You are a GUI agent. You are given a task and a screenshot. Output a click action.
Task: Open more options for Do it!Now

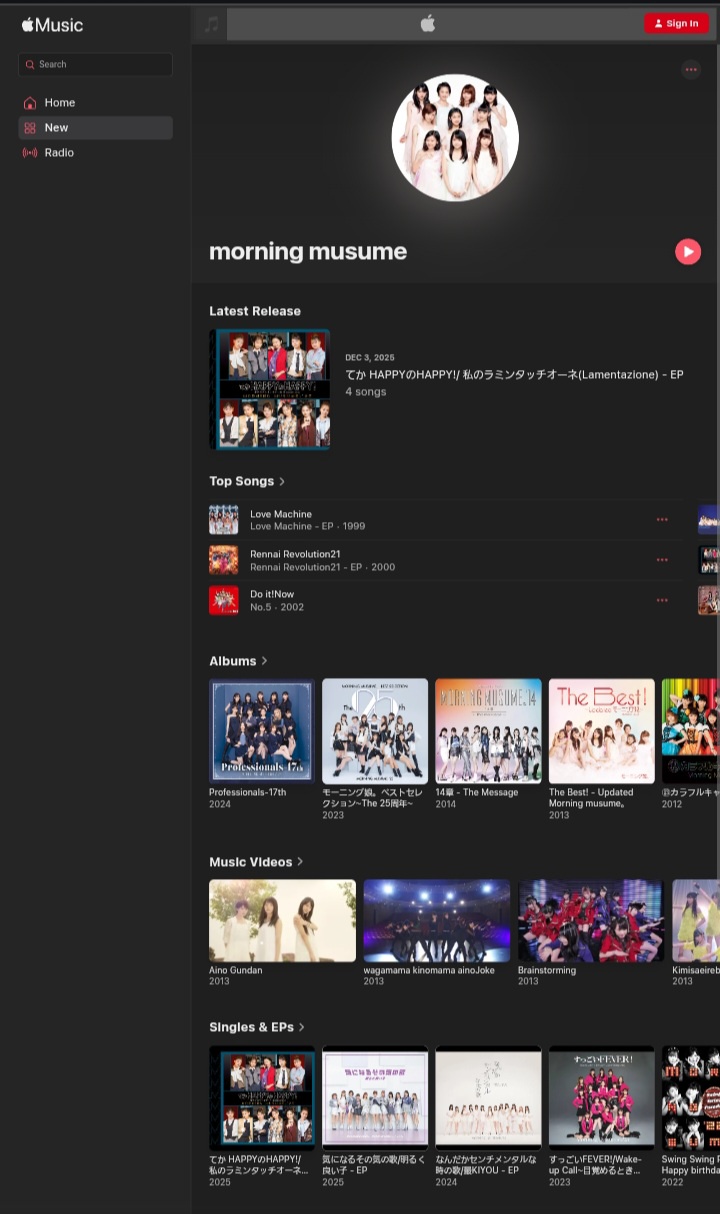click(x=661, y=600)
